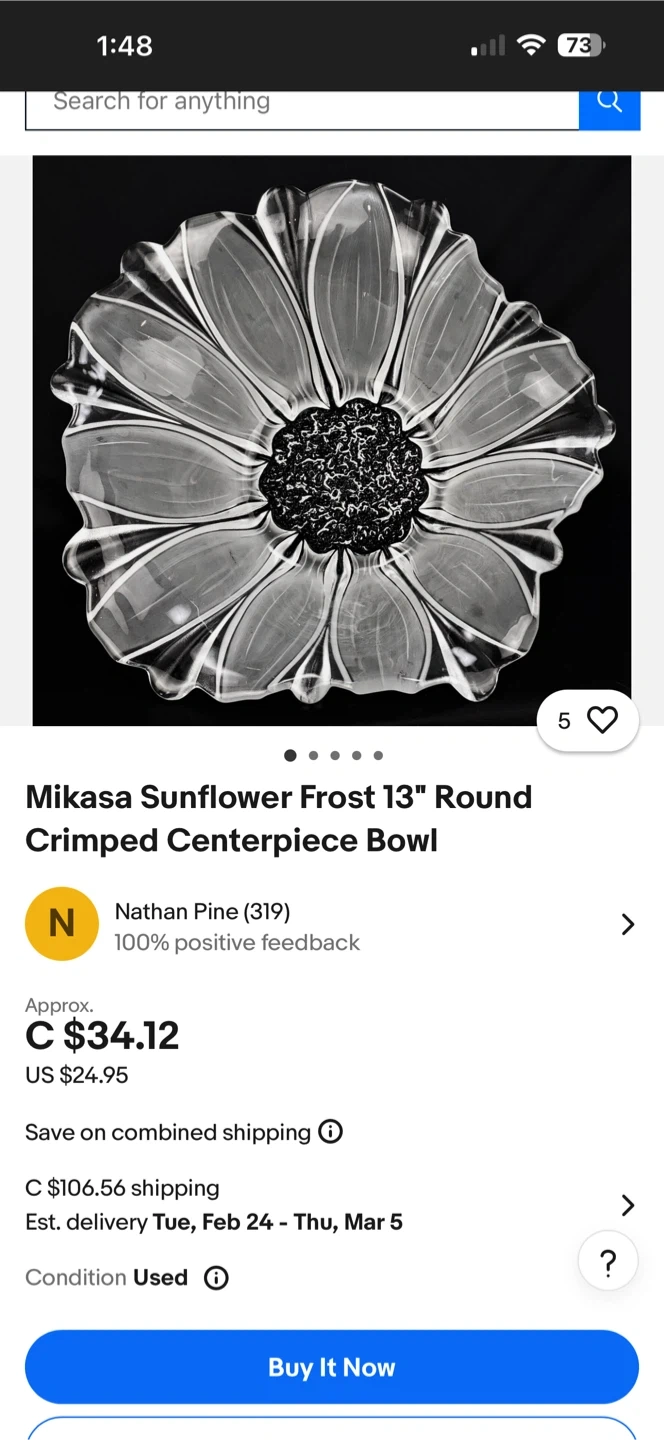Jump to last photo pagination dot
This screenshot has height=1440, width=664.
click(x=378, y=756)
